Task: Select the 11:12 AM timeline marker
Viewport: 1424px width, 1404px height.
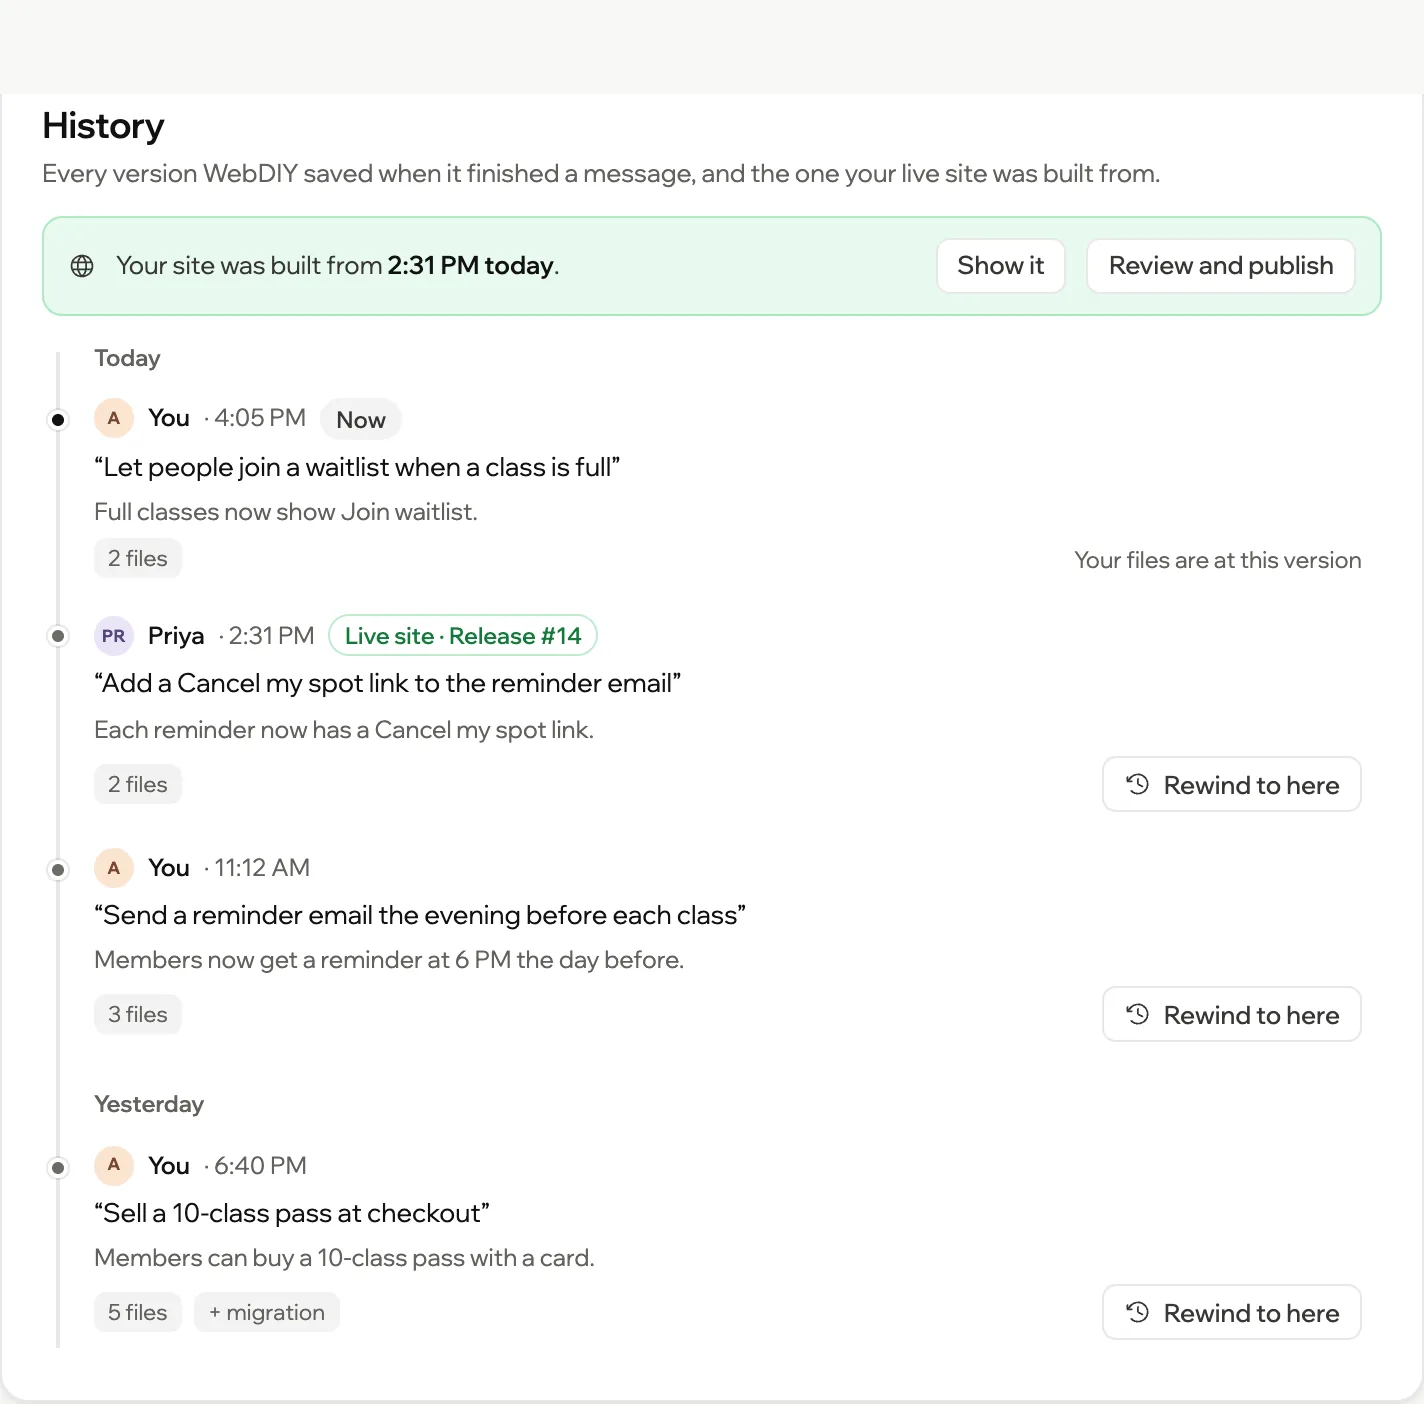Action: click(58, 870)
